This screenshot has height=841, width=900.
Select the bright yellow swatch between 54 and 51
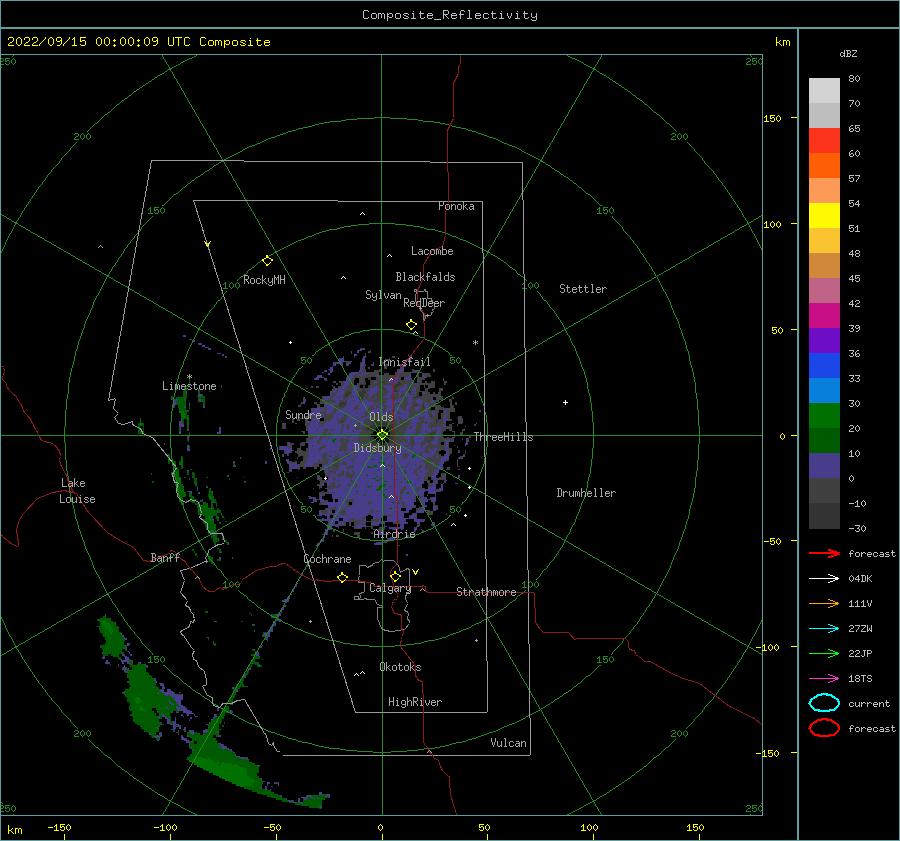(x=824, y=216)
